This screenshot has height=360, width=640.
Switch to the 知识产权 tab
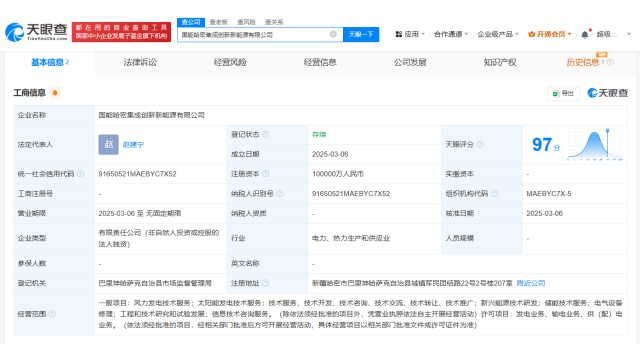click(500, 62)
